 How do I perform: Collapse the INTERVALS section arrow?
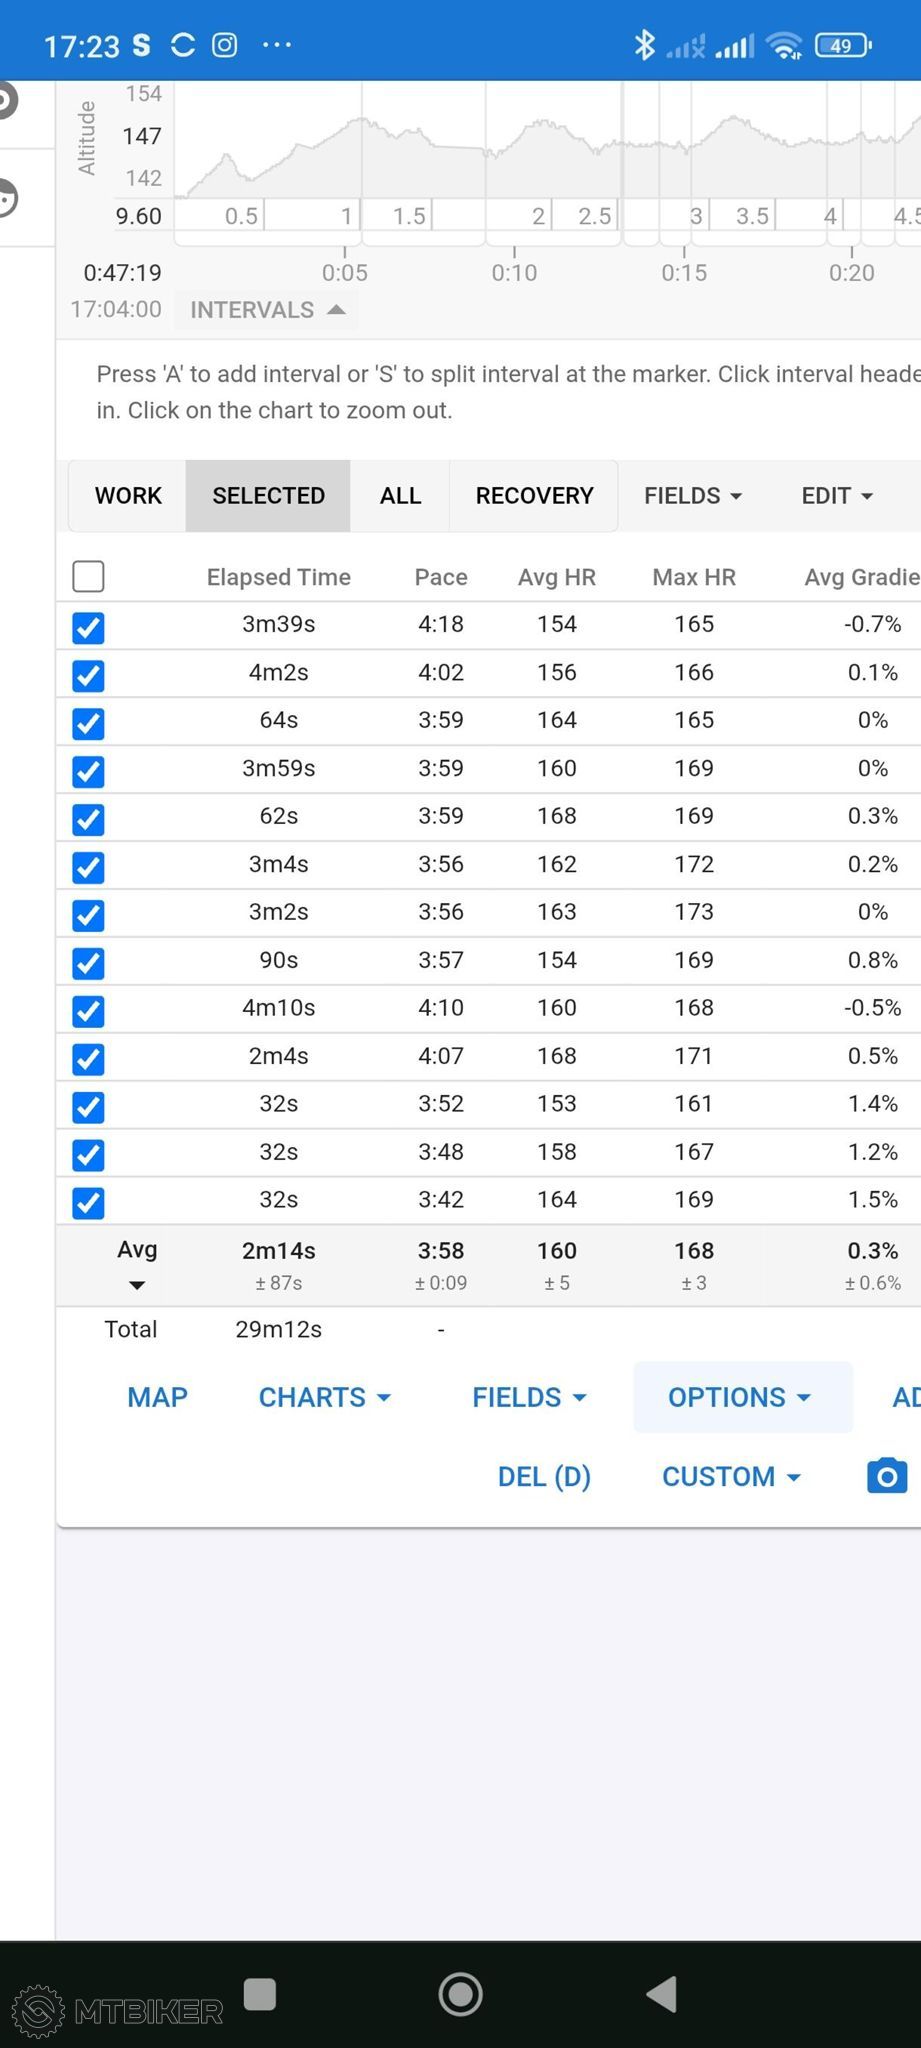[x=337, y=310]
